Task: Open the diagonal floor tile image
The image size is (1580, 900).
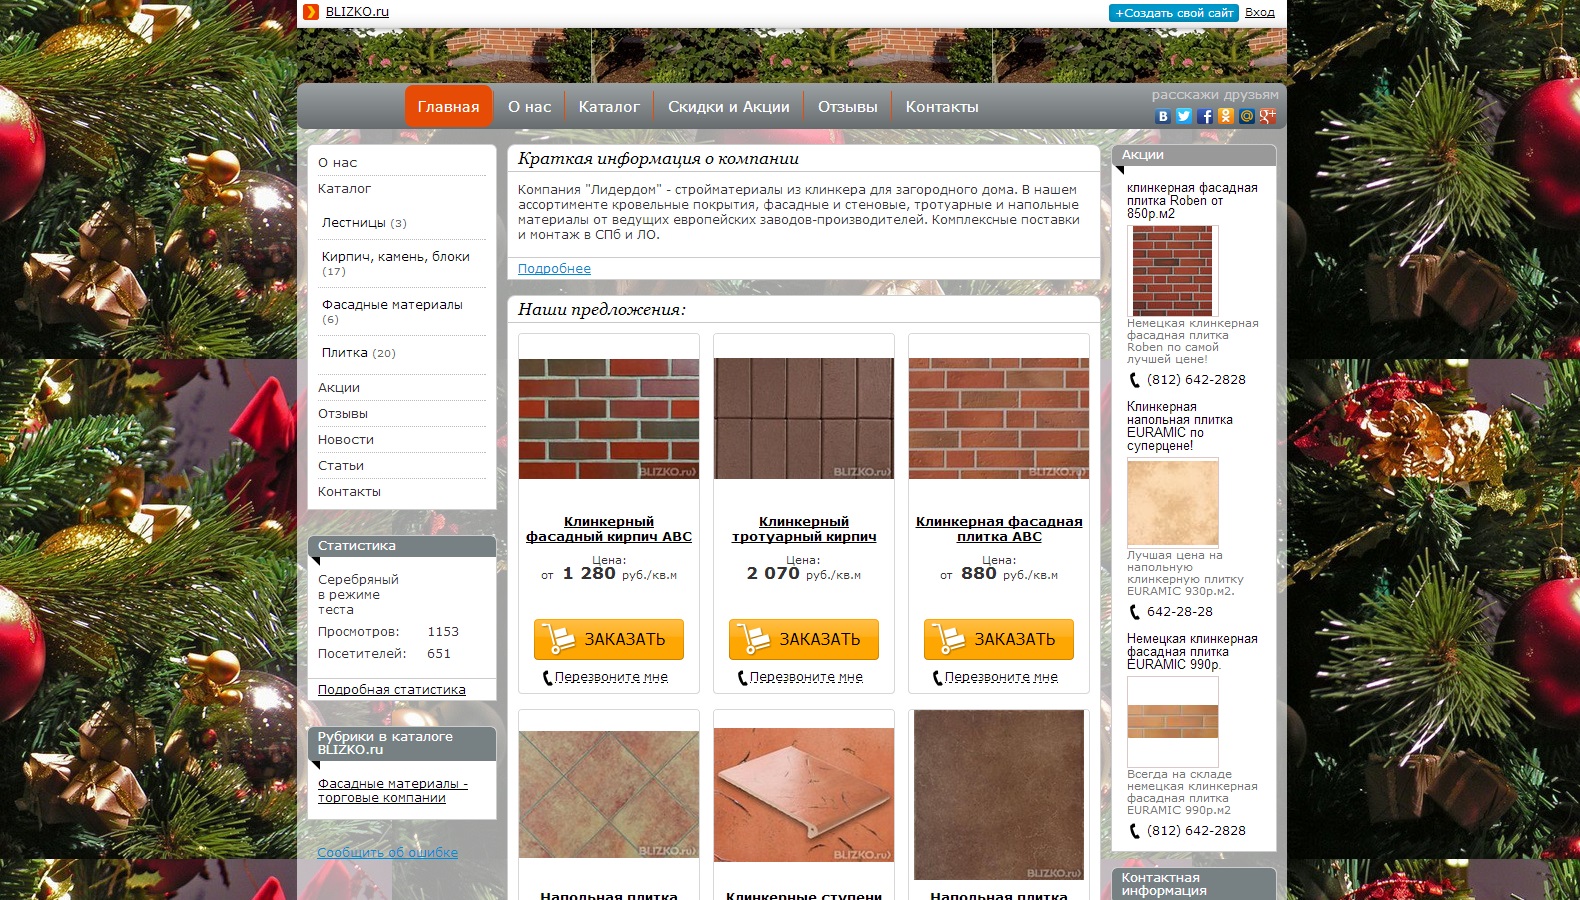Action: (609, 794)
